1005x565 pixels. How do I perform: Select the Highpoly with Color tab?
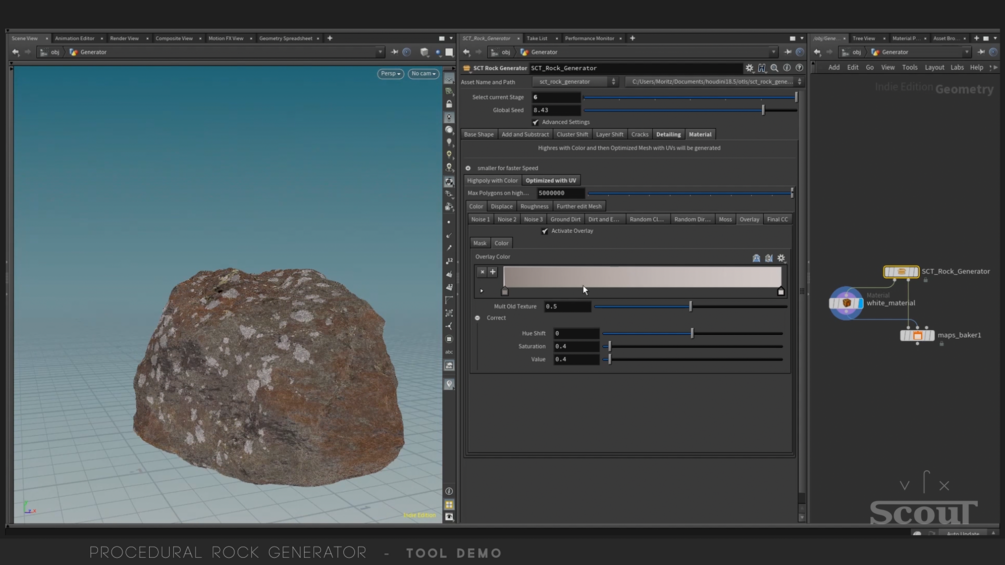[492, 181]
